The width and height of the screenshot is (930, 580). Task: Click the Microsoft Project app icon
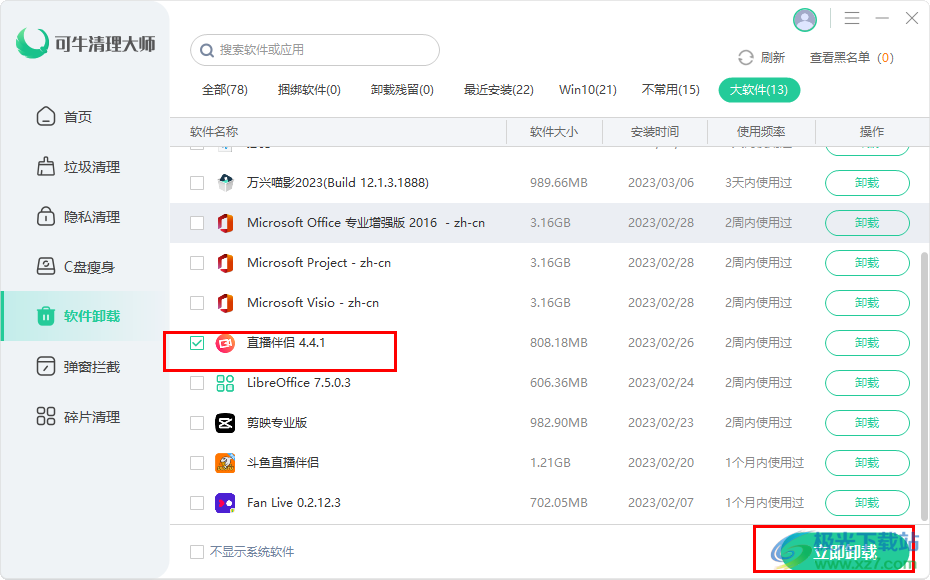(225, 263)
